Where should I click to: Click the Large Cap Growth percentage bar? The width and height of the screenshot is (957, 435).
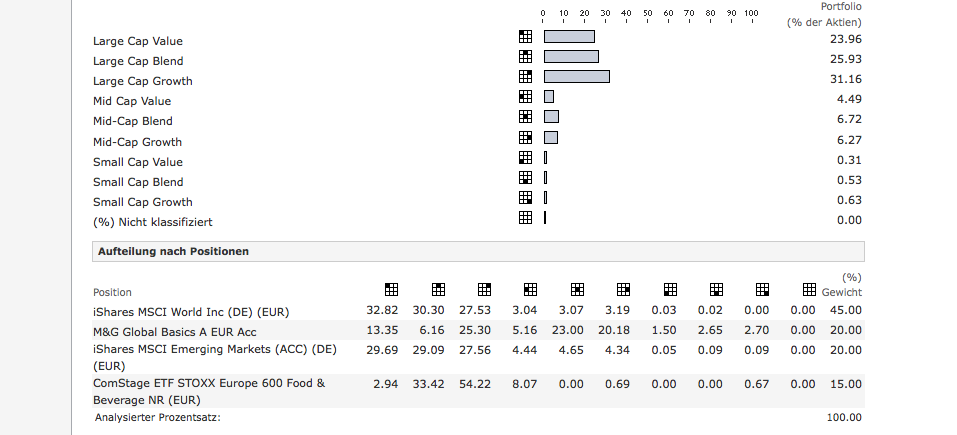click(577, 77)
